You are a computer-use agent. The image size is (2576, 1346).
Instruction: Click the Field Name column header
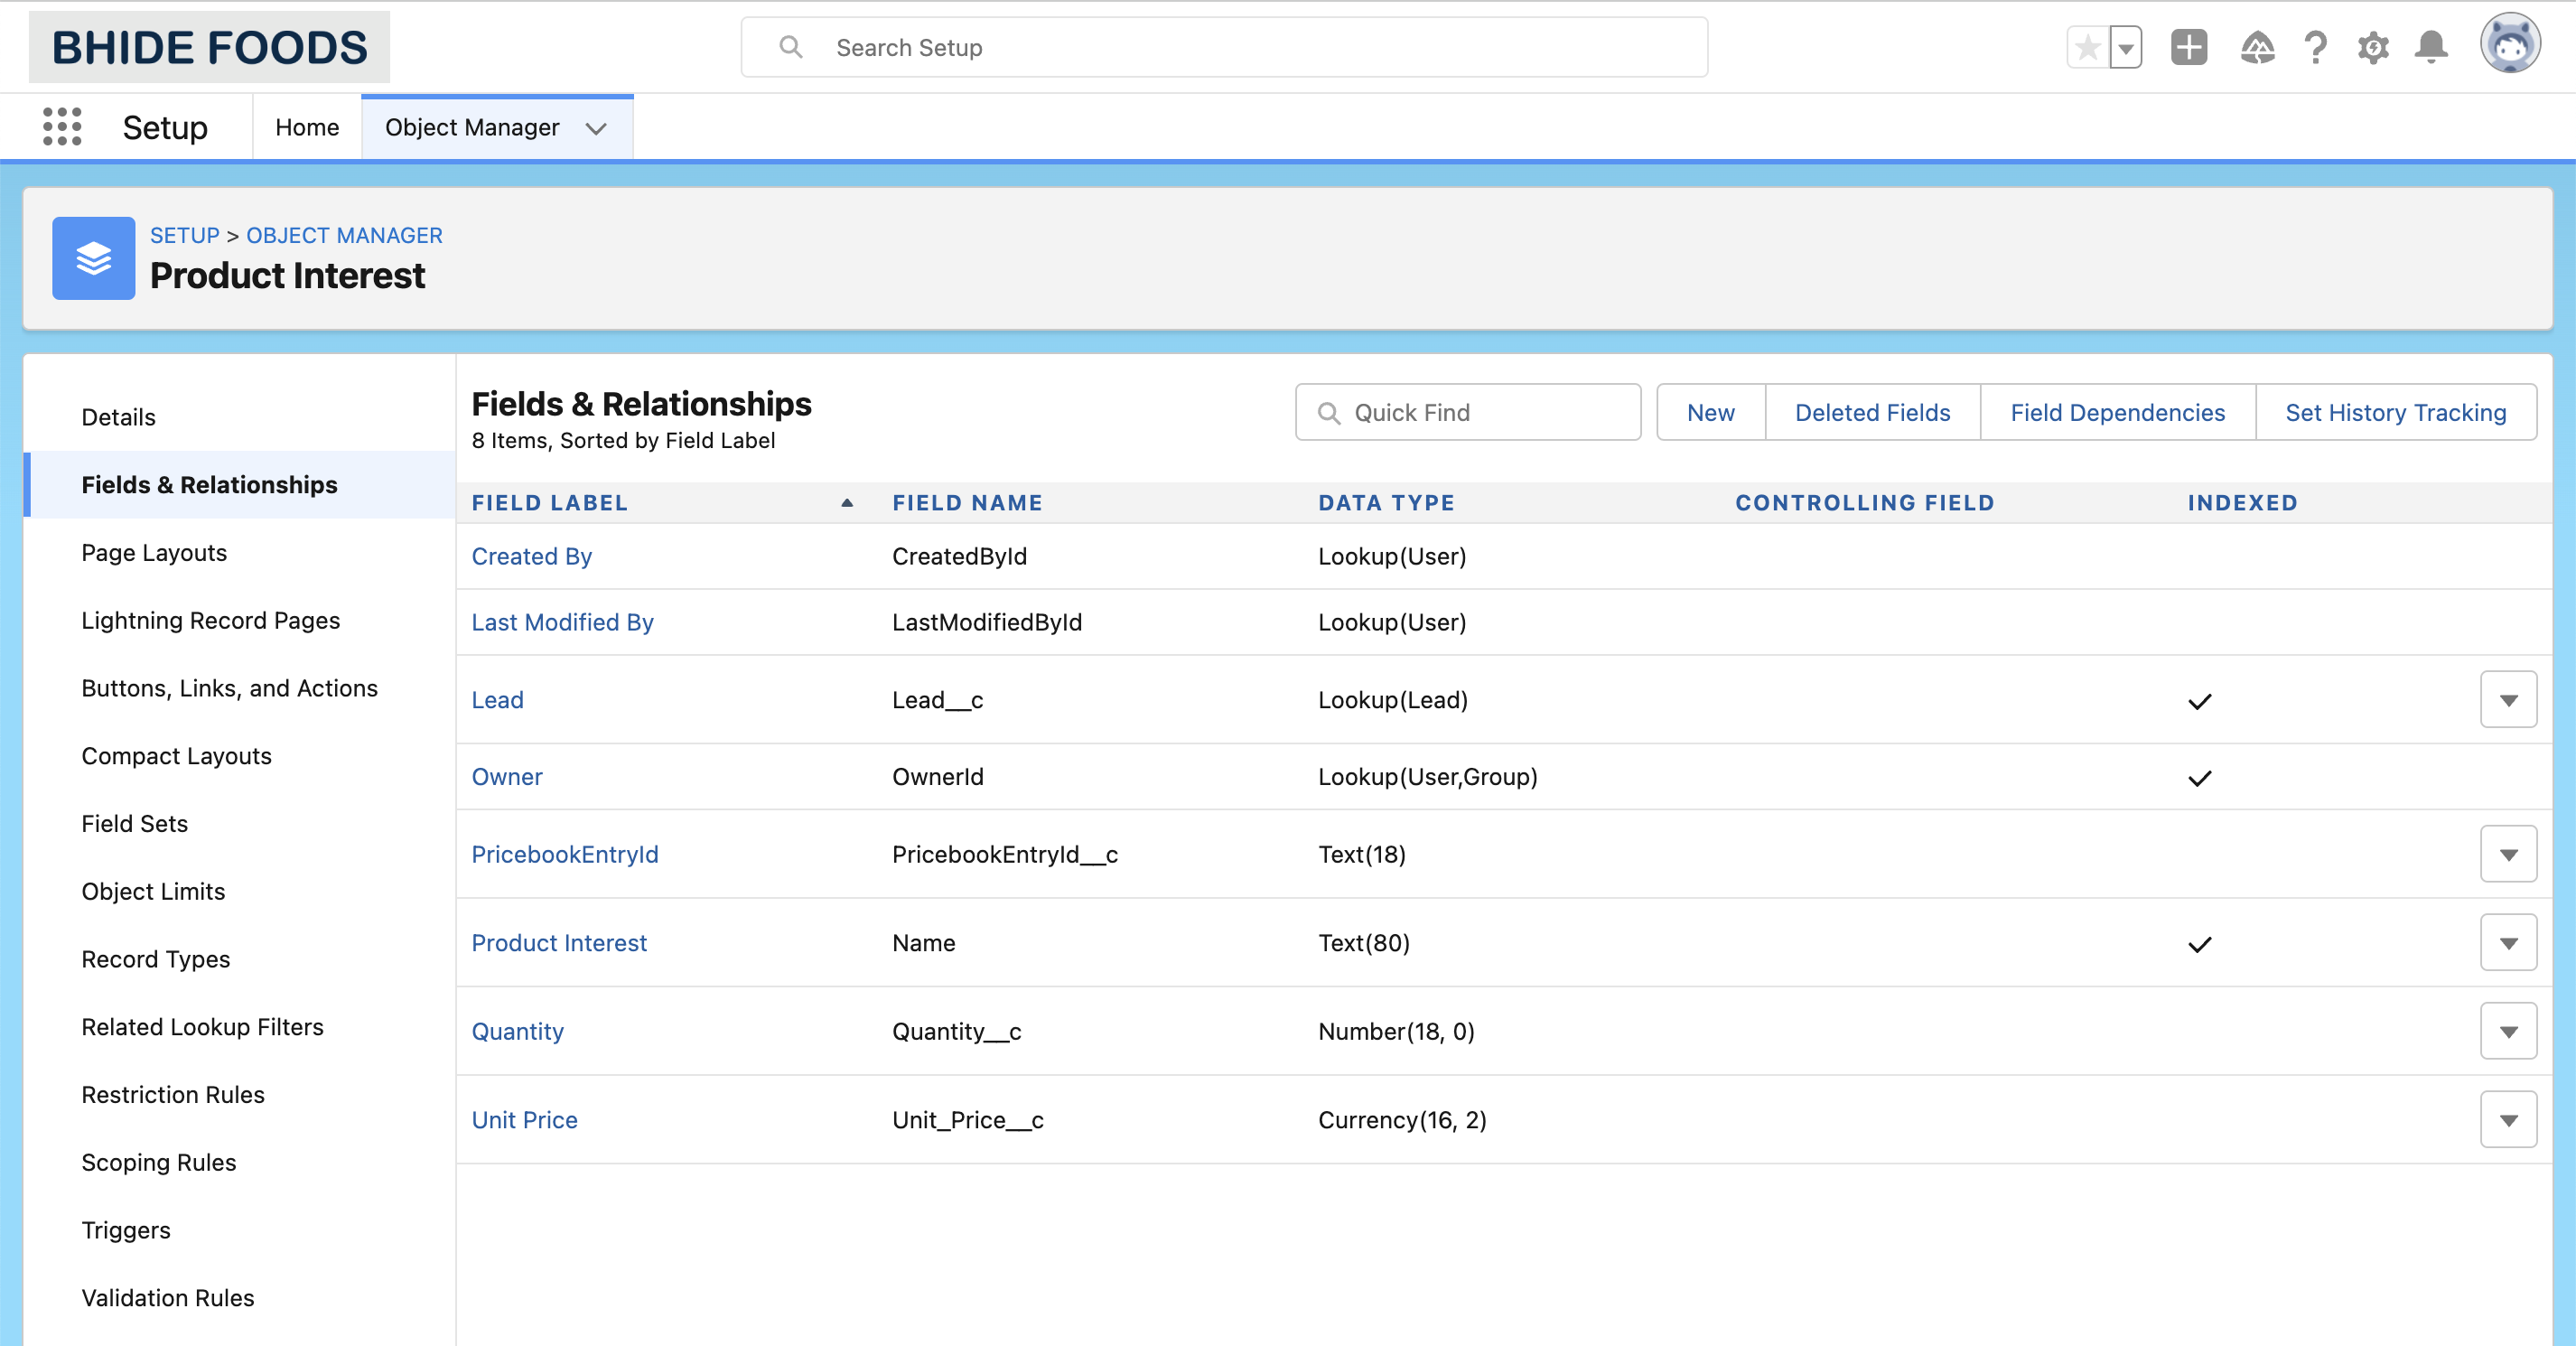pos(967,503)
